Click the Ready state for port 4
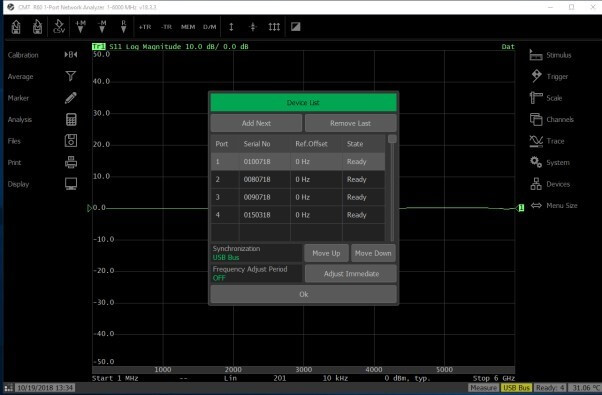Image resolution: width=602 pixels, height=395 pixels. pyautogui.click(x=364, y=215)
